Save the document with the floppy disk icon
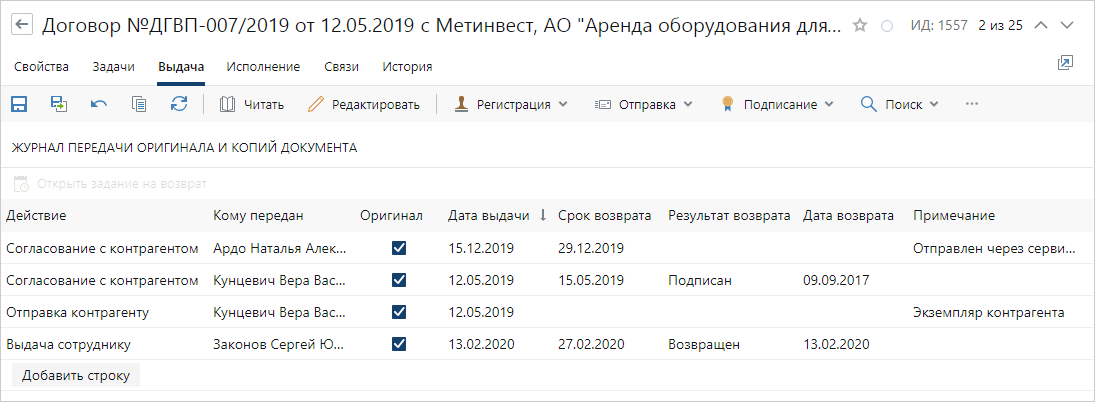Image resolution: width=1095 pixels, height=402 pixels. pyautogui.click(x=18, y=105)
